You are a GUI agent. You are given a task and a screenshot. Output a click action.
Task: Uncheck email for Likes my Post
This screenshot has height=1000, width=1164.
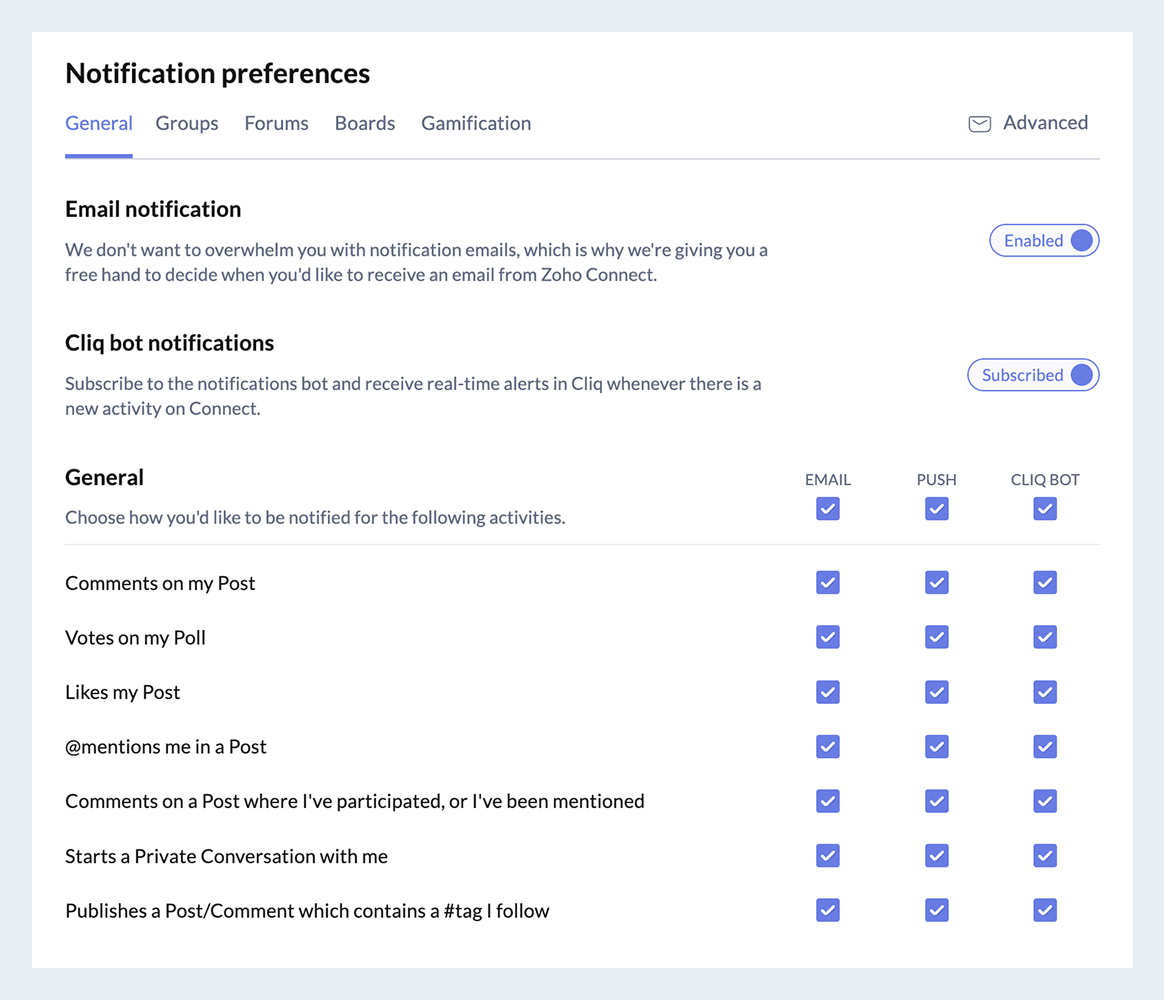pos(828,692)
